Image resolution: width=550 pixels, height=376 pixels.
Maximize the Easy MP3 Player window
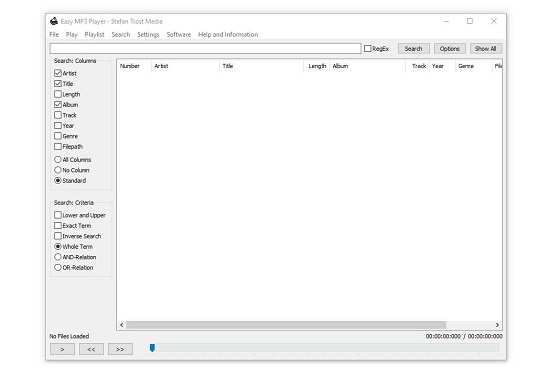[x=470, y=21]
